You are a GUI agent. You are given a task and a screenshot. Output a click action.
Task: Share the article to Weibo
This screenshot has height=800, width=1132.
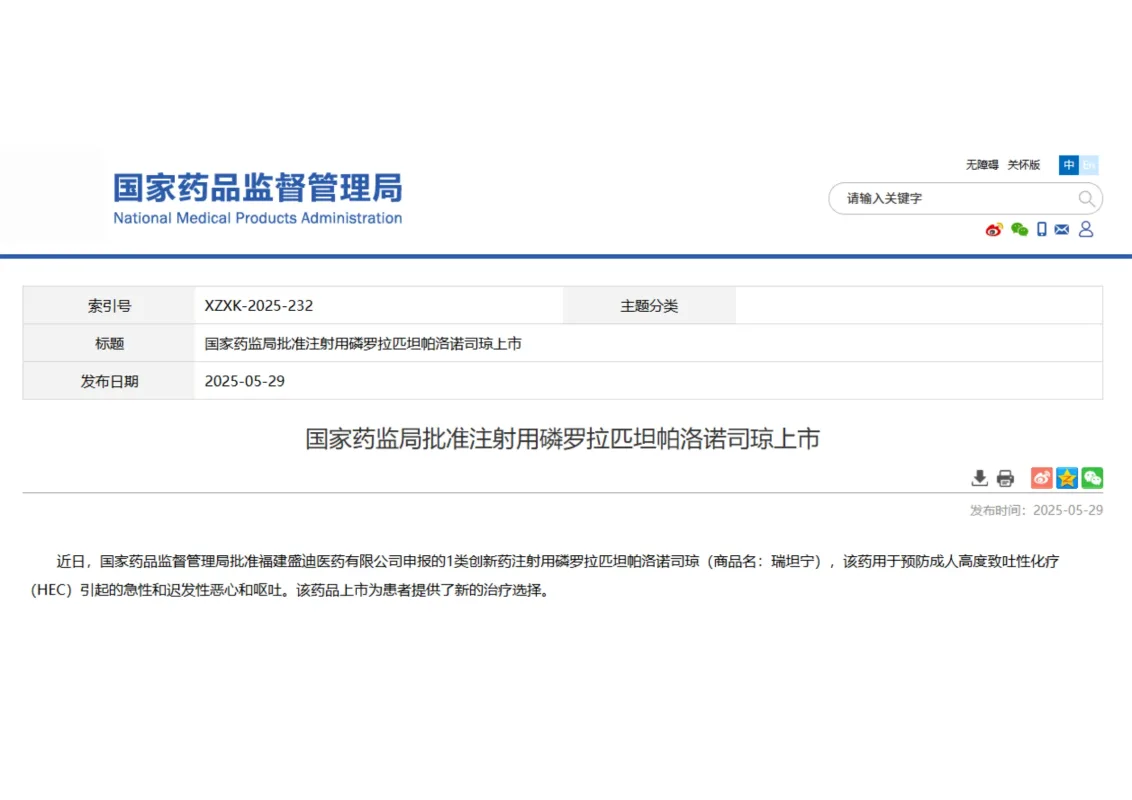(x=1041, y=478)
